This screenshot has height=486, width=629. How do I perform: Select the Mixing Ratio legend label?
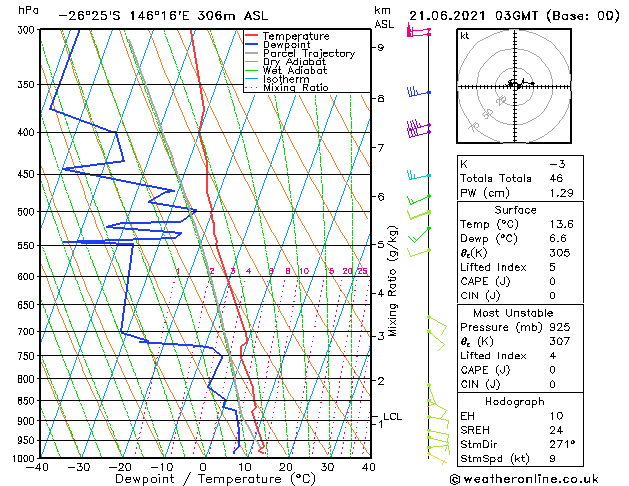click(x=296, y=87)
